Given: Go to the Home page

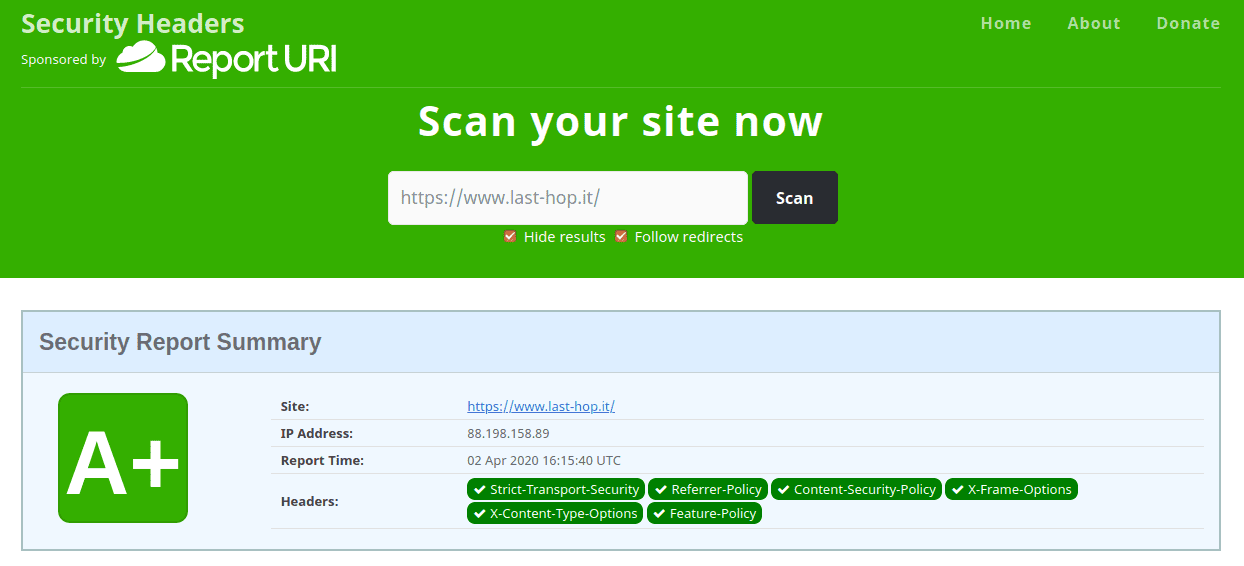Looking at the screenshot, I should click(x=1006, y=23).
